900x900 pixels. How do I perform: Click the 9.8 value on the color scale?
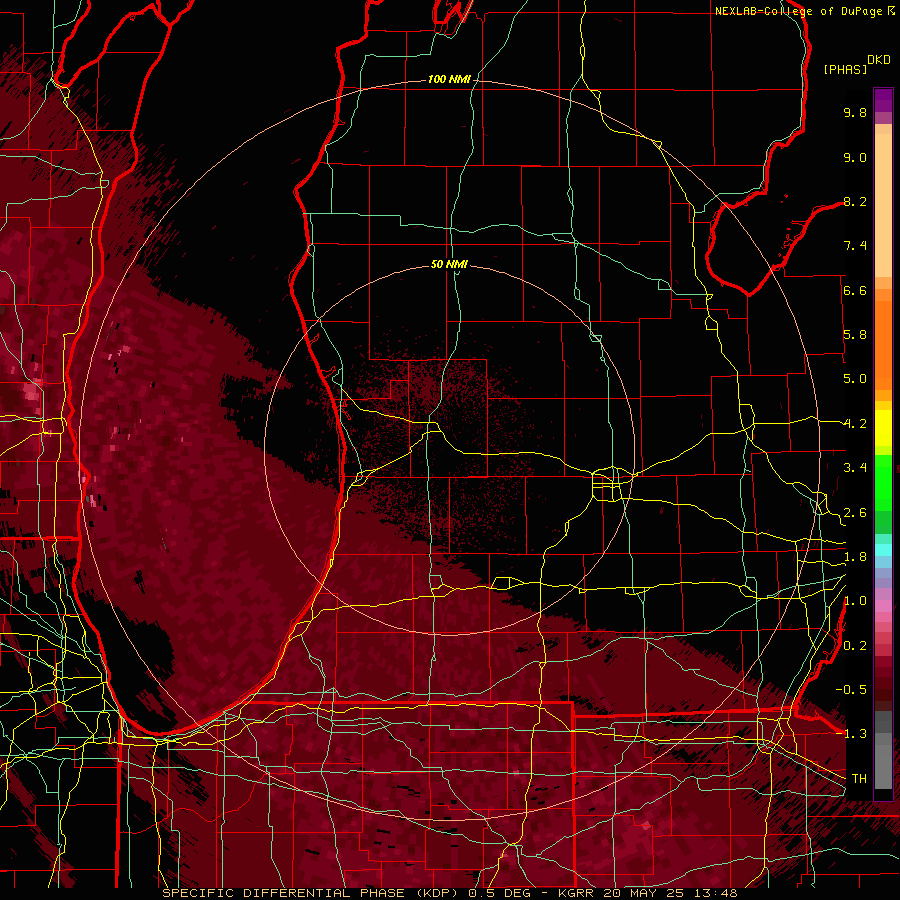[855, 112]
